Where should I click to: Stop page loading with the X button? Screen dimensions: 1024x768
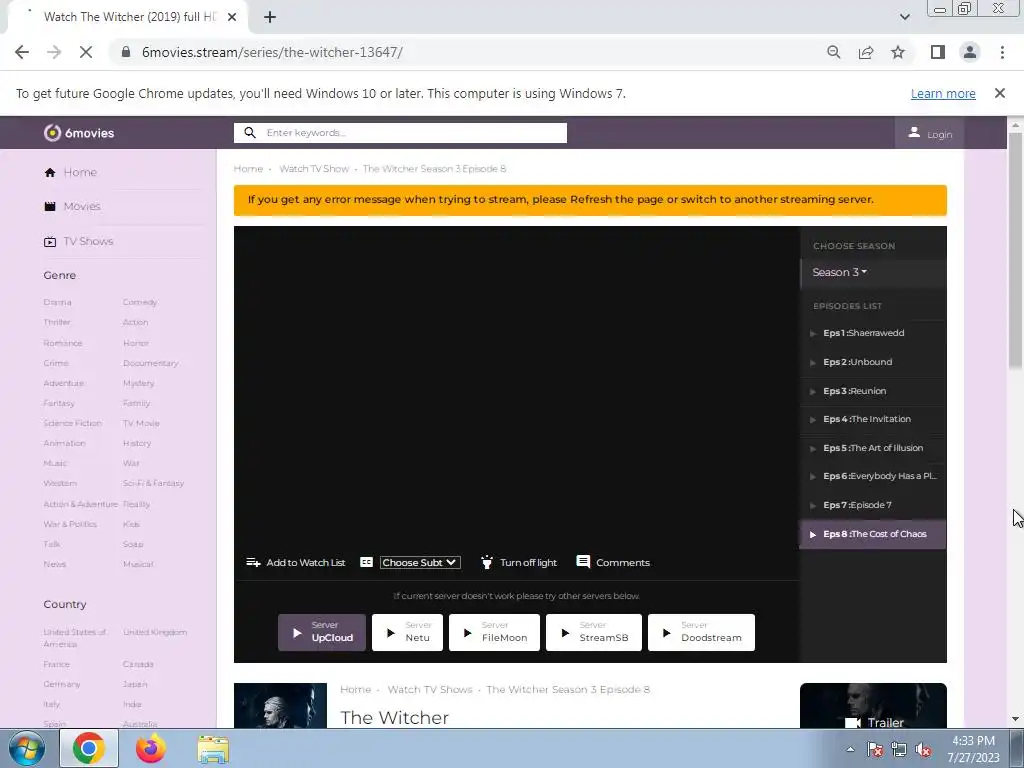86,52
